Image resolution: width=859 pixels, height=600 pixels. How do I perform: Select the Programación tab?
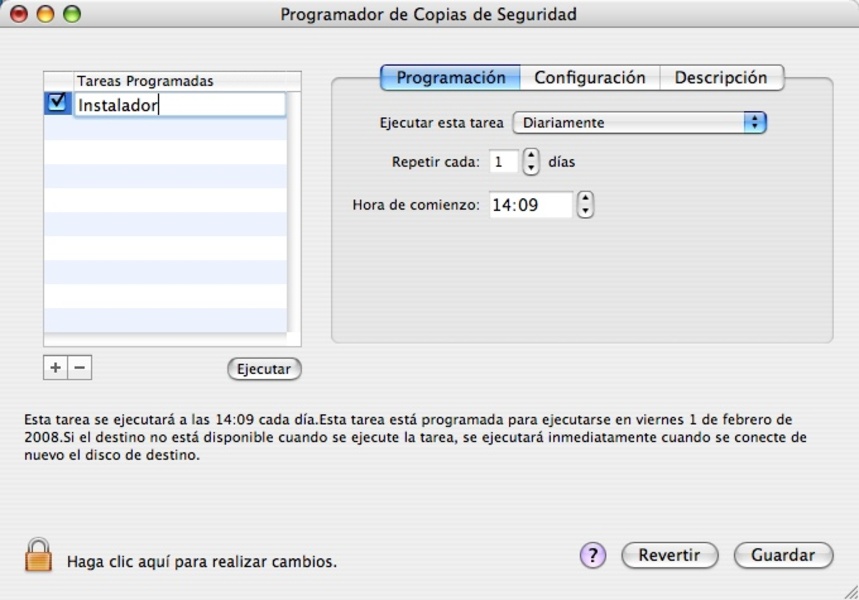[451, 78]
